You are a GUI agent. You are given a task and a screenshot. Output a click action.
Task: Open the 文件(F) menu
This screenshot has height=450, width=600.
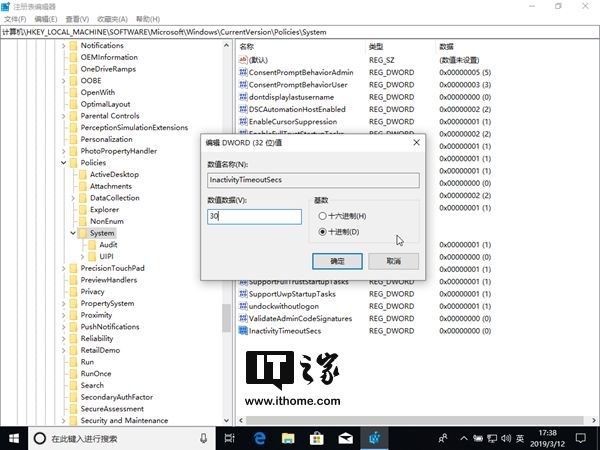pos(15,19)
